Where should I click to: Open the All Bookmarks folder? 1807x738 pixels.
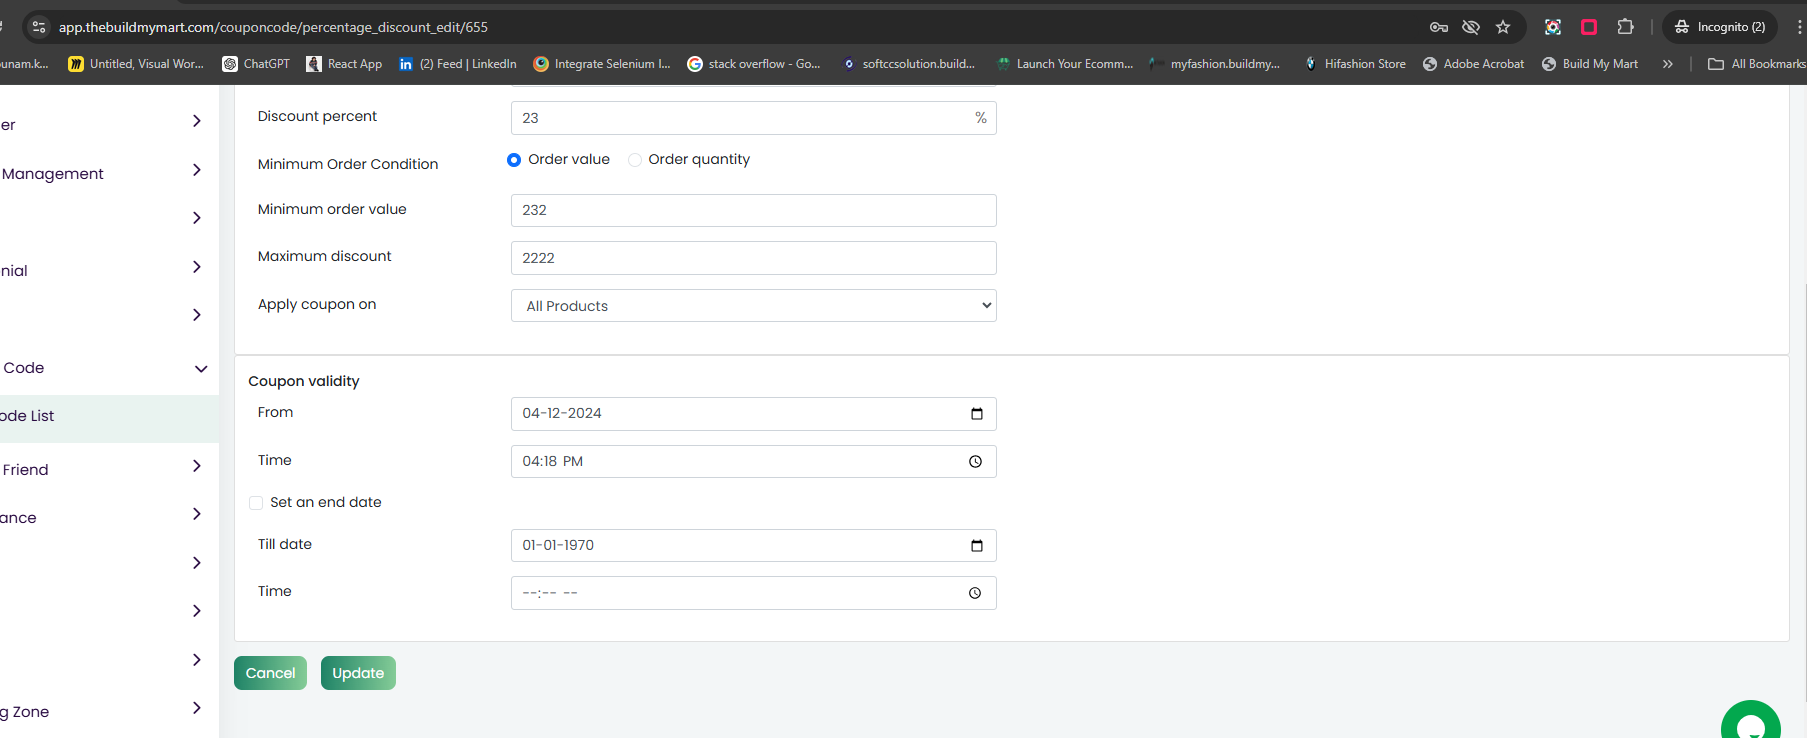point(1757,64)
